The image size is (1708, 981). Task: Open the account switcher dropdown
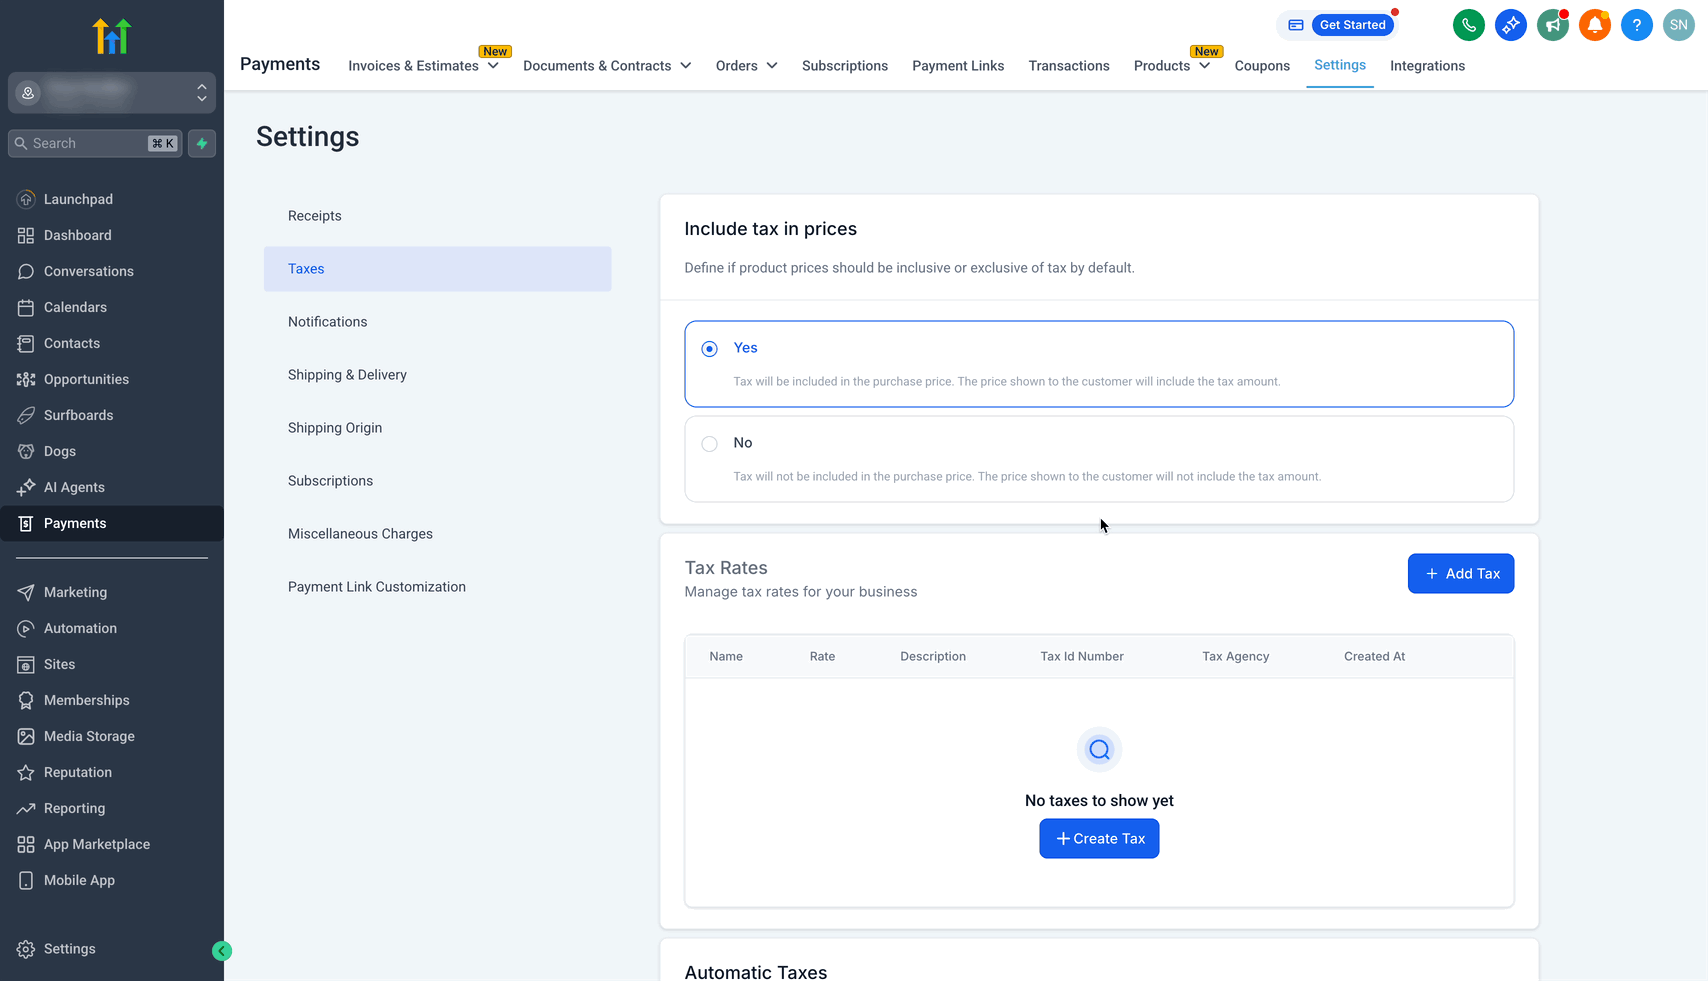(112, 93)
